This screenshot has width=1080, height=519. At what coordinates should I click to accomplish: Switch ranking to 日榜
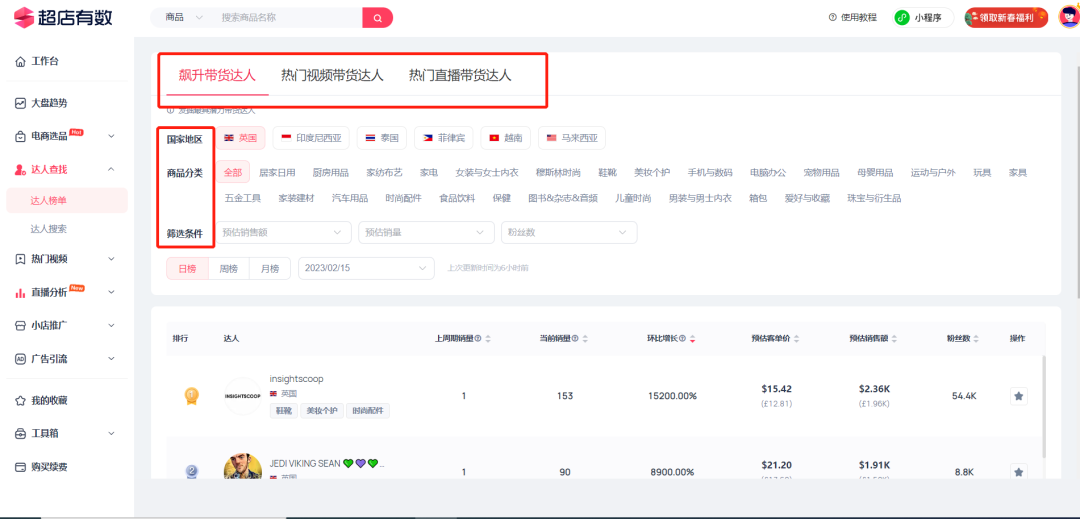click(x=187, y=268)
